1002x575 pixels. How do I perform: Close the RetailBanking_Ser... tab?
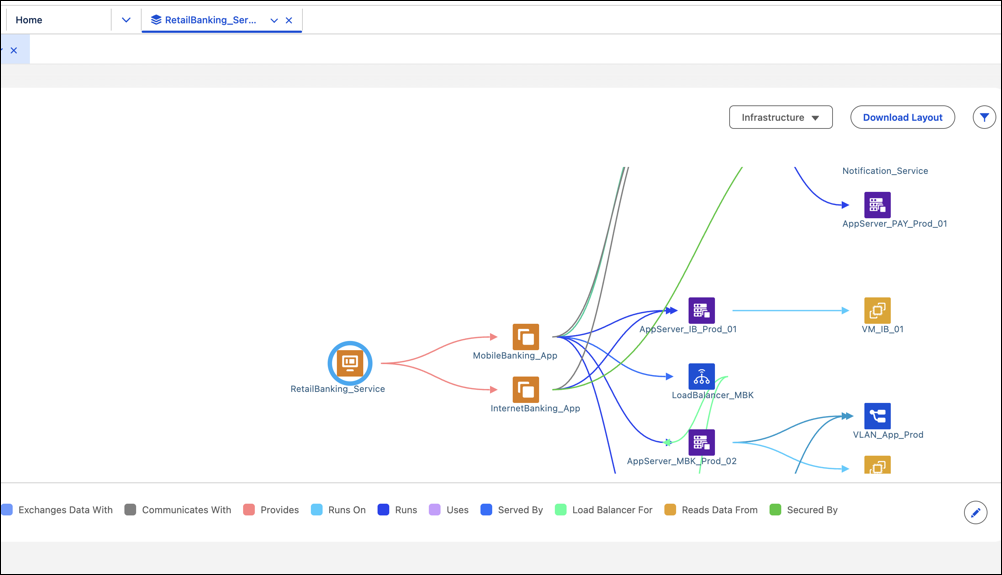tap(289, 20)
